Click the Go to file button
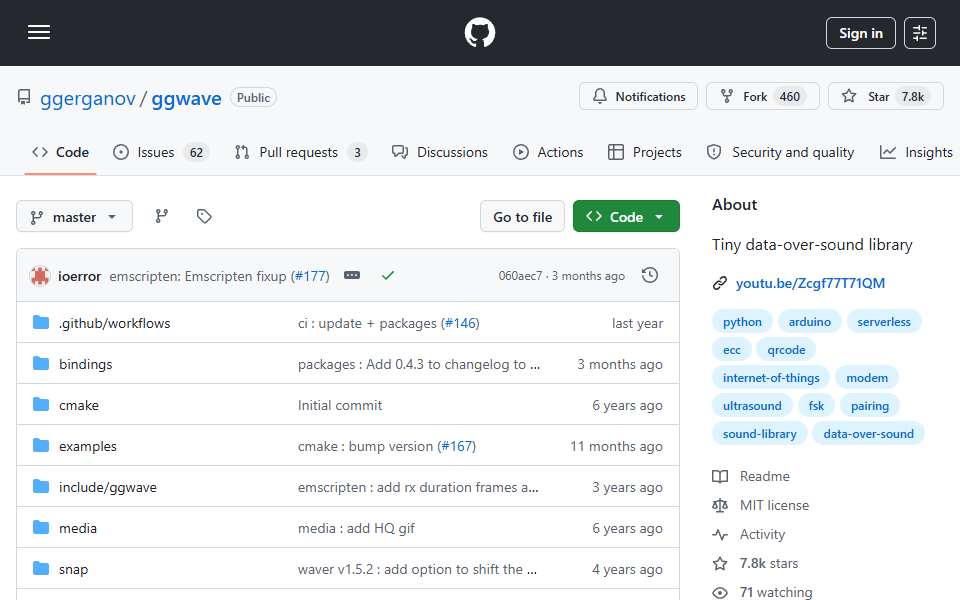The image size is (960, 600). 522,217
